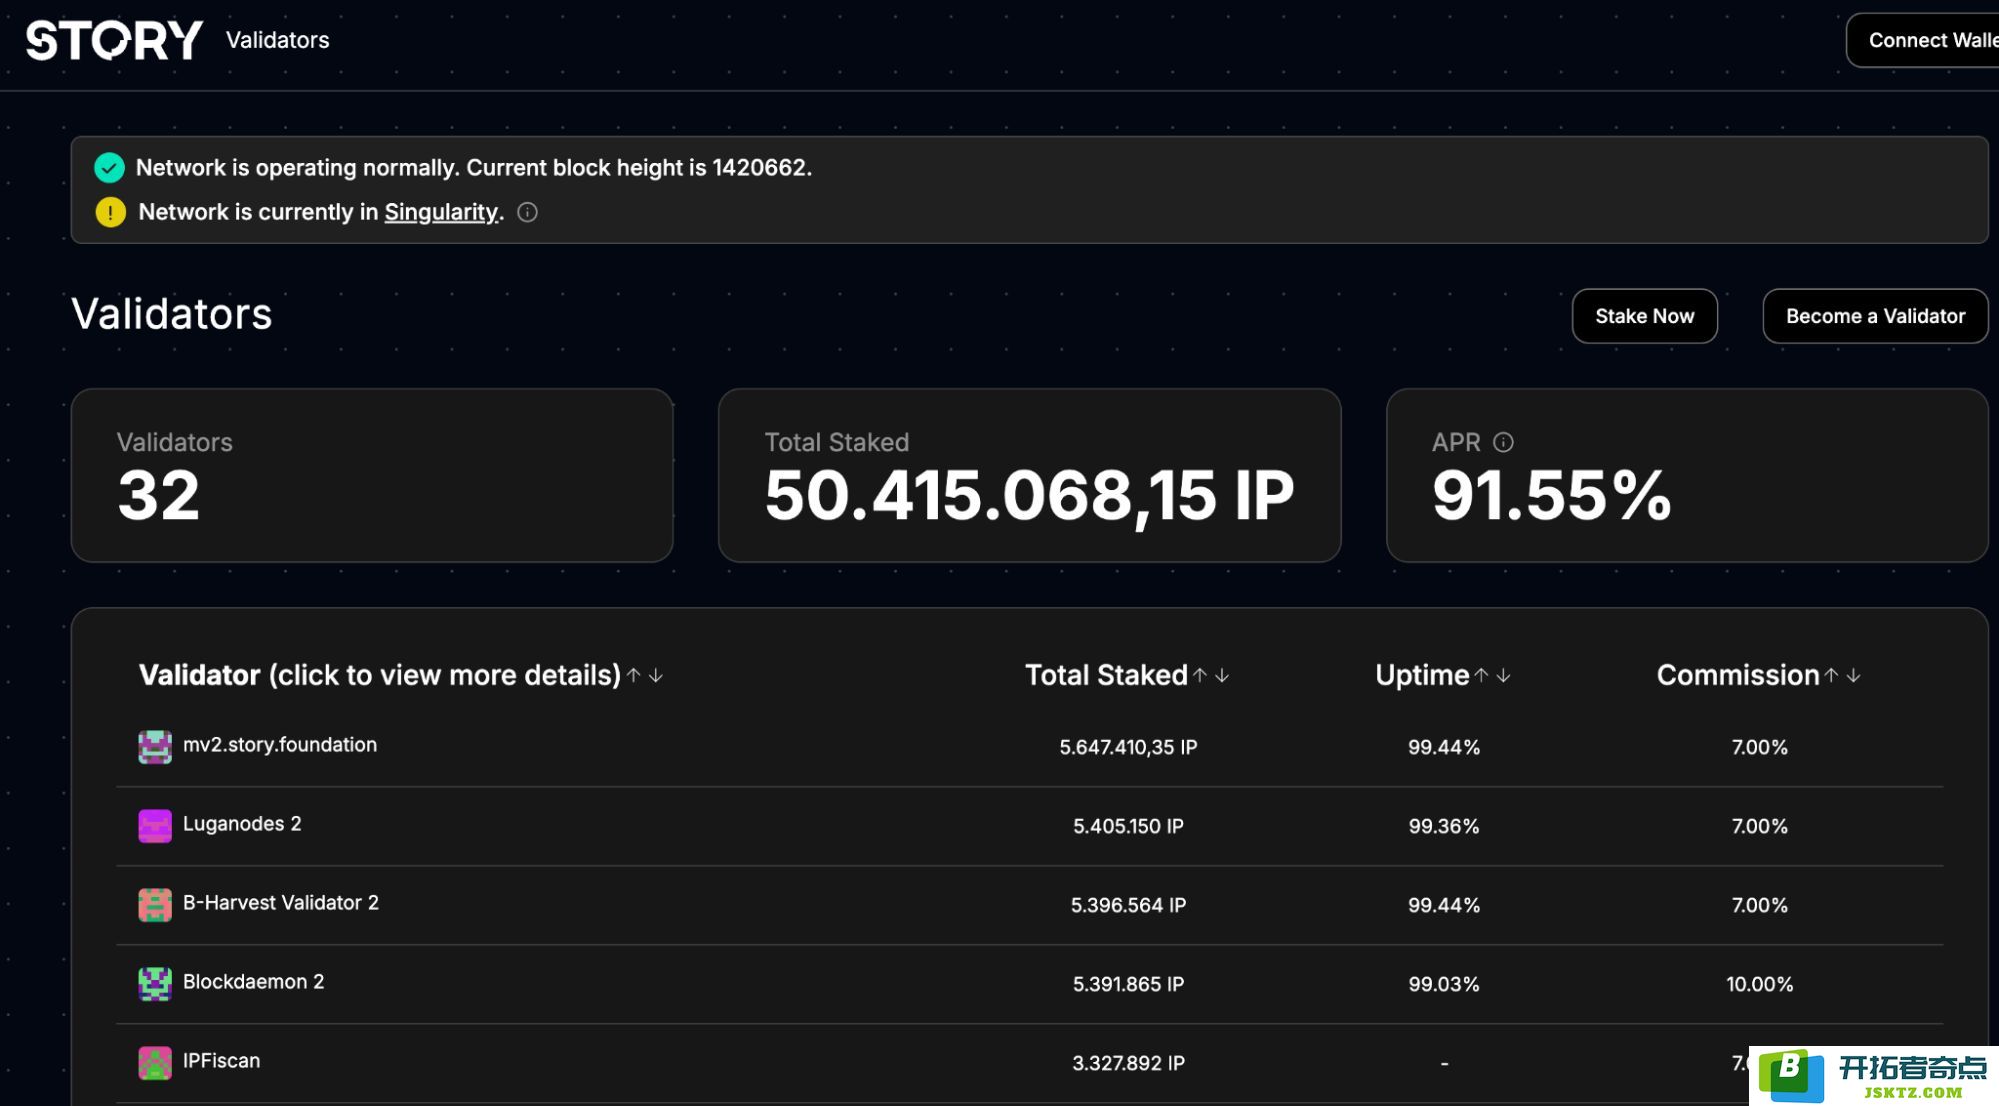This screenshot has width=1999, height=1106.
Task: Sort Uptime ascending arrow
Action: click(x=1481, y=676)
